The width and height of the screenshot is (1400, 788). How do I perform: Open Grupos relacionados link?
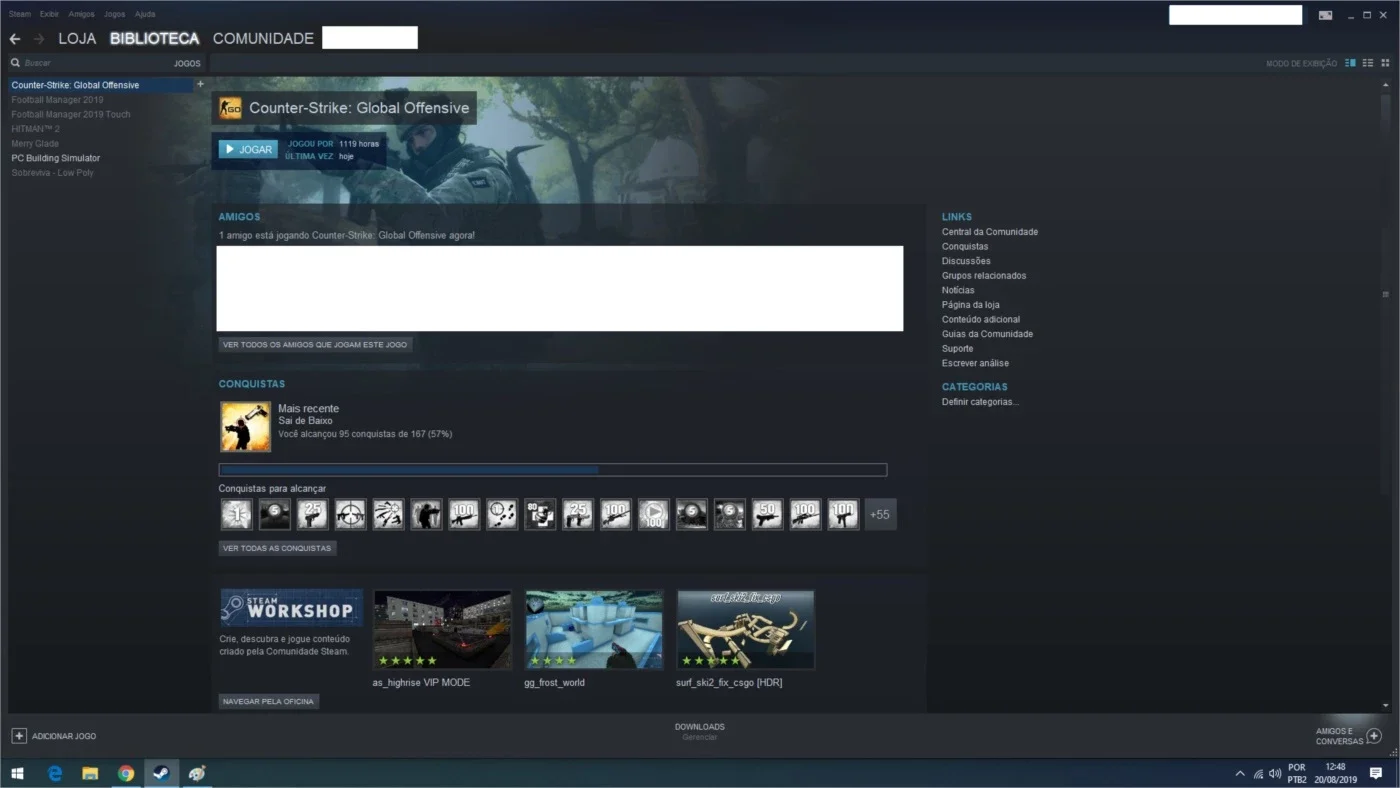tap(984, 275)
